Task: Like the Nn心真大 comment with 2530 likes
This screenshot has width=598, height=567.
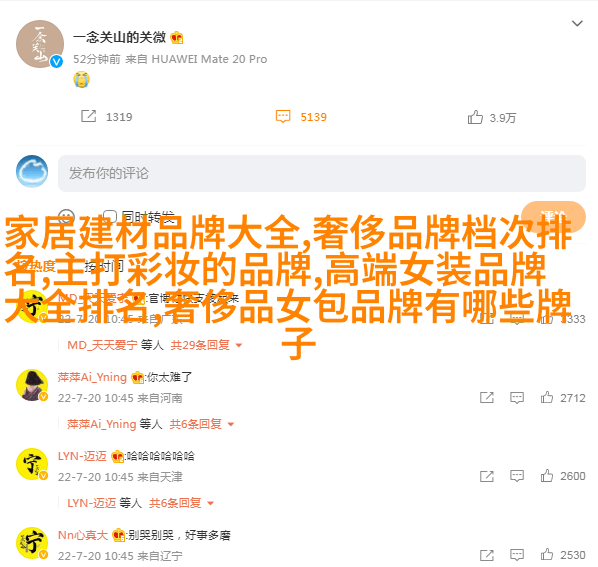Action: click(x=547, y=555)
